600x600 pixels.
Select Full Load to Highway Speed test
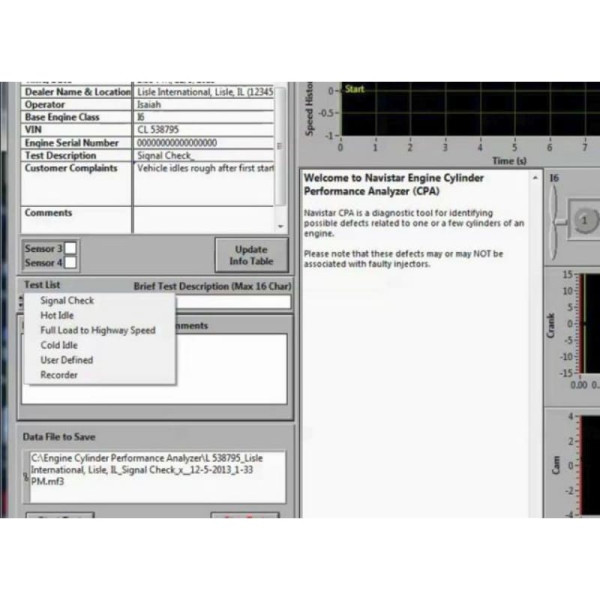pyautogui.click(x=97, y=330)
